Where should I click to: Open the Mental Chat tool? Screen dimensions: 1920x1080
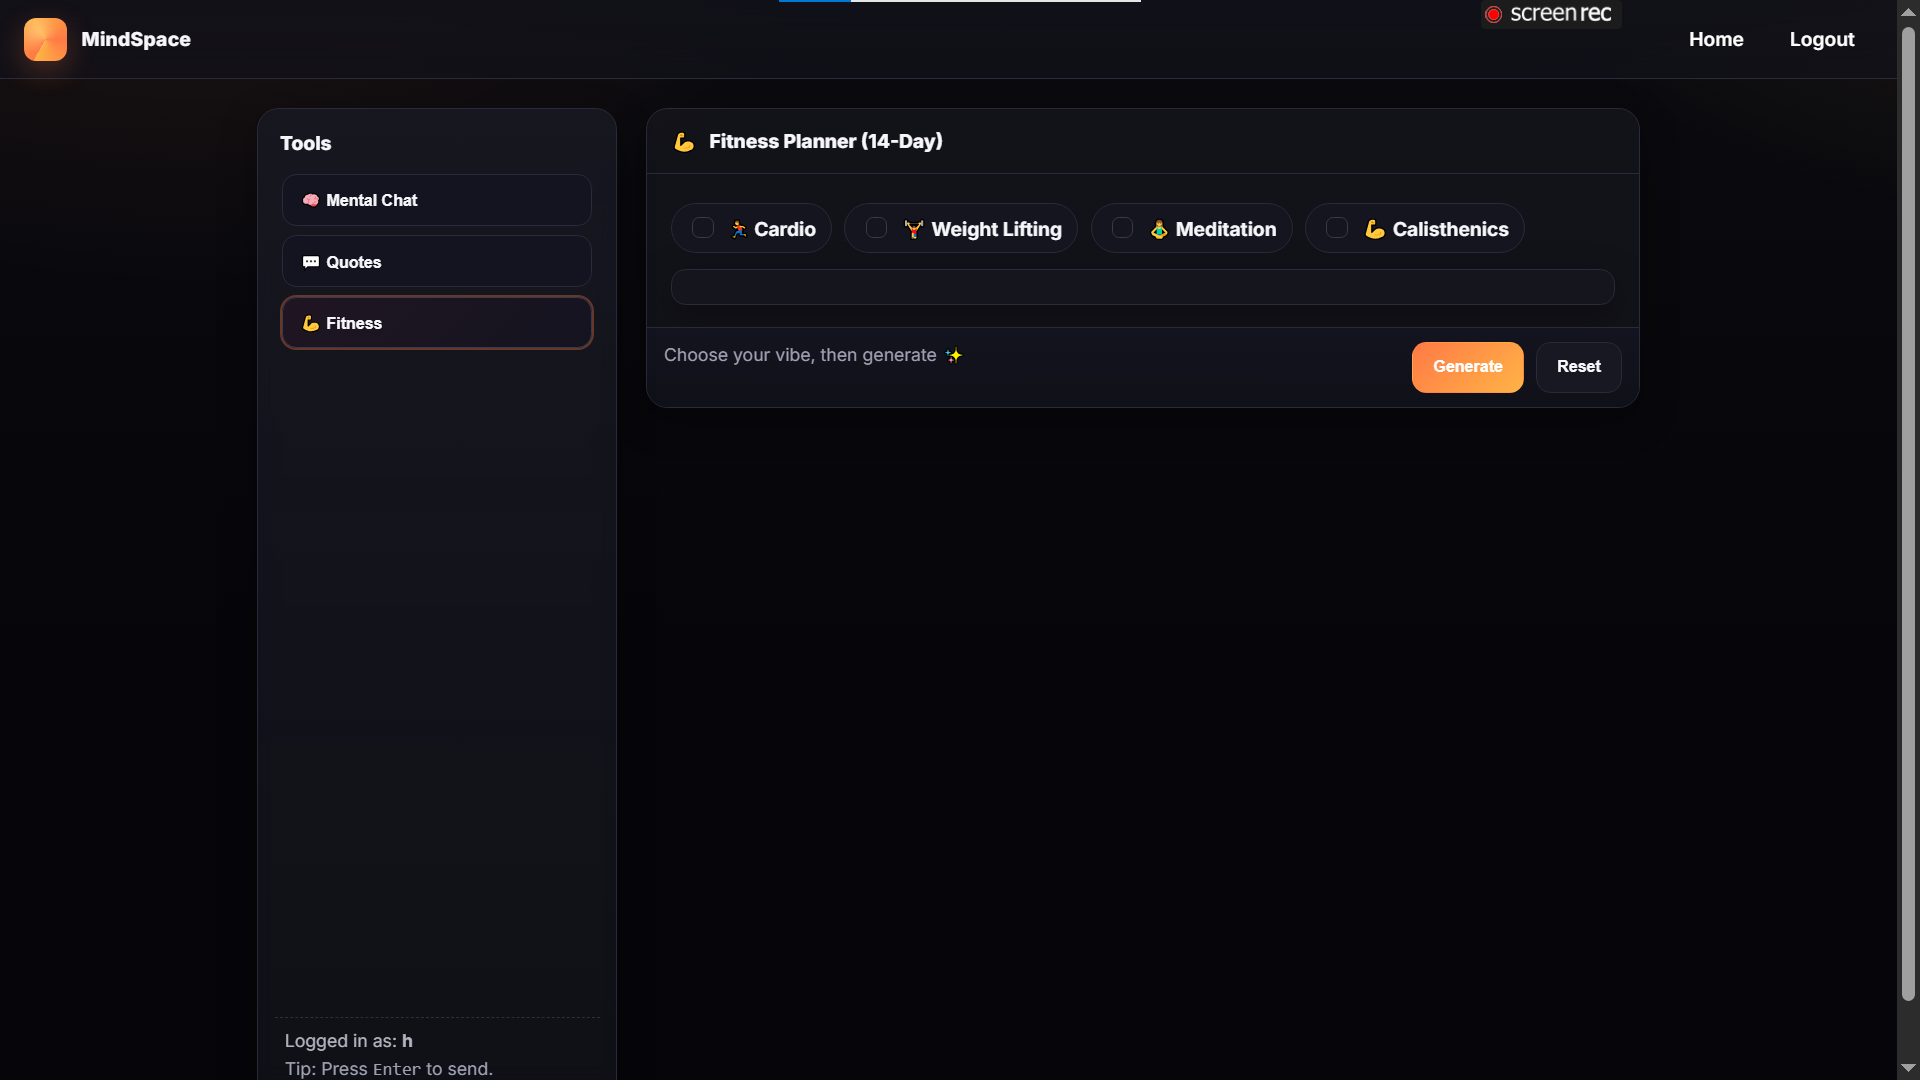pos(436,200)
